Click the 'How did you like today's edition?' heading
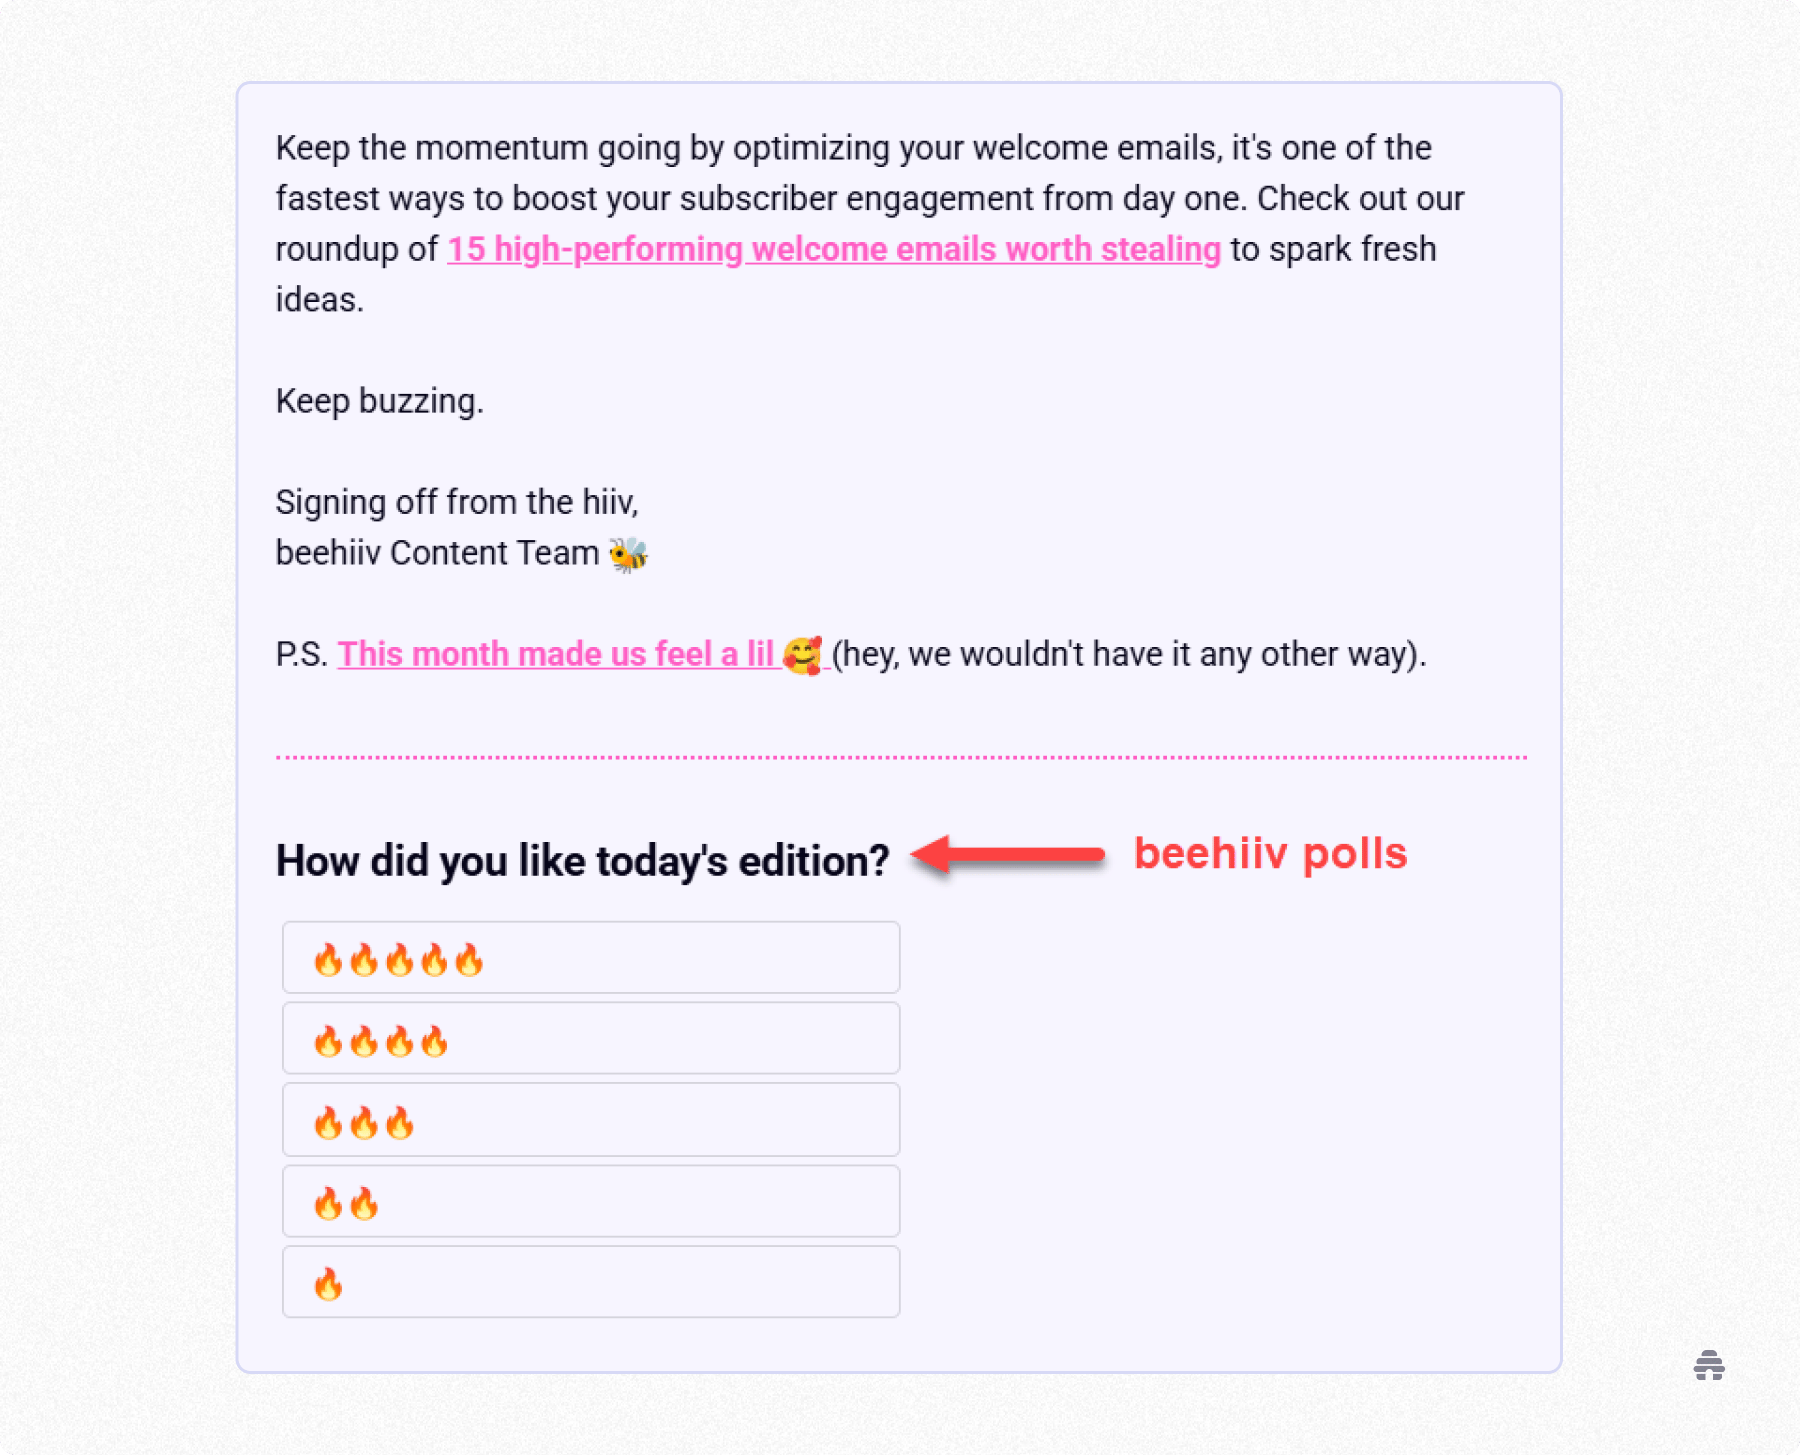This screenshot has width=1800, height=1455. pyautogui.click(x=582, y=859)
